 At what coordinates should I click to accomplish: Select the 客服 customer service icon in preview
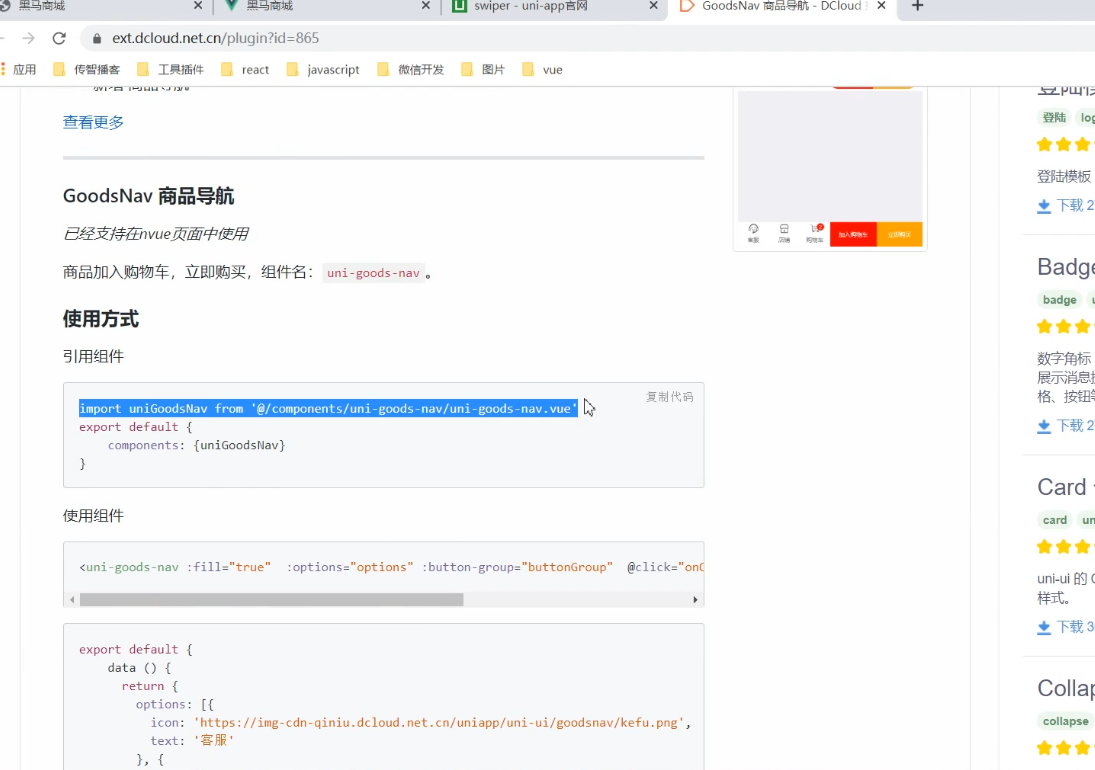point(754,229)
